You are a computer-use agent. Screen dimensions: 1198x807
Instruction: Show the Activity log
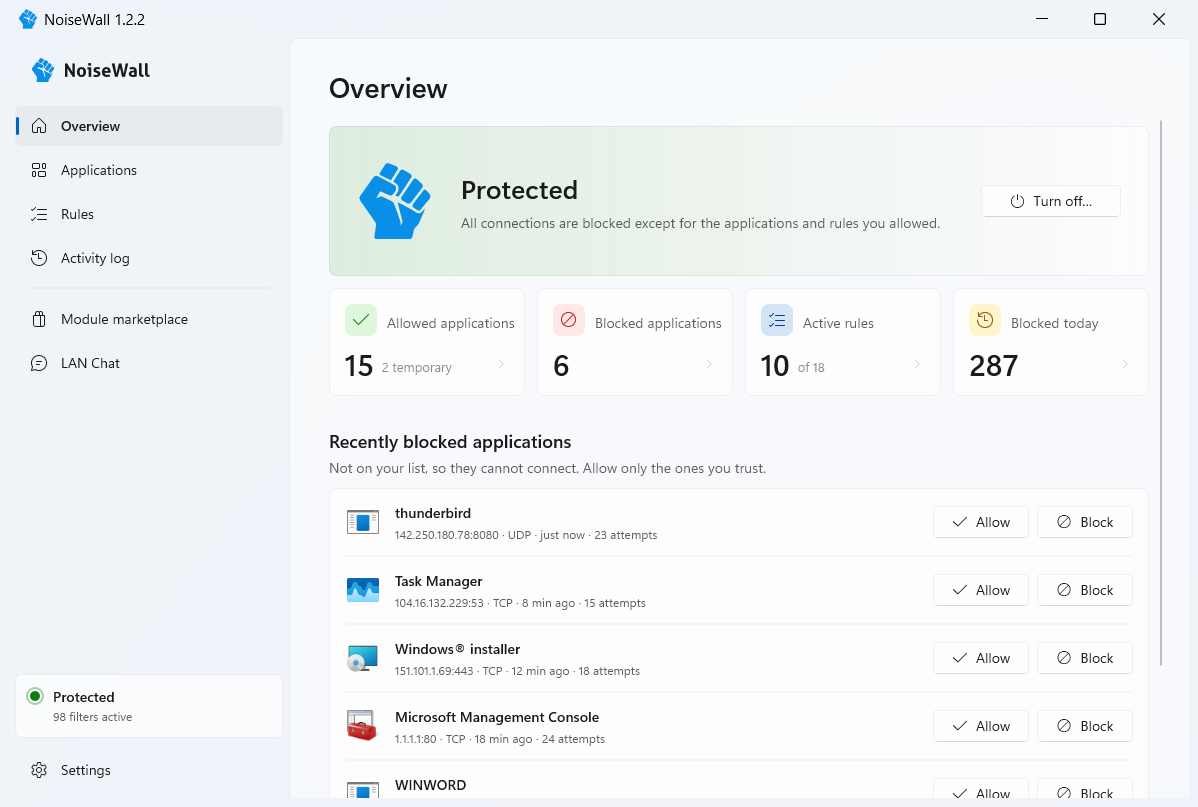click(x=149, y=258)
